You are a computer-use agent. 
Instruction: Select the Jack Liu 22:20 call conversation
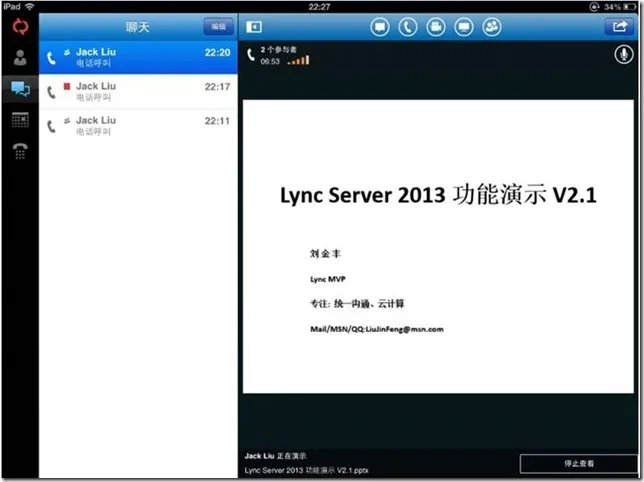click(138, 57)
